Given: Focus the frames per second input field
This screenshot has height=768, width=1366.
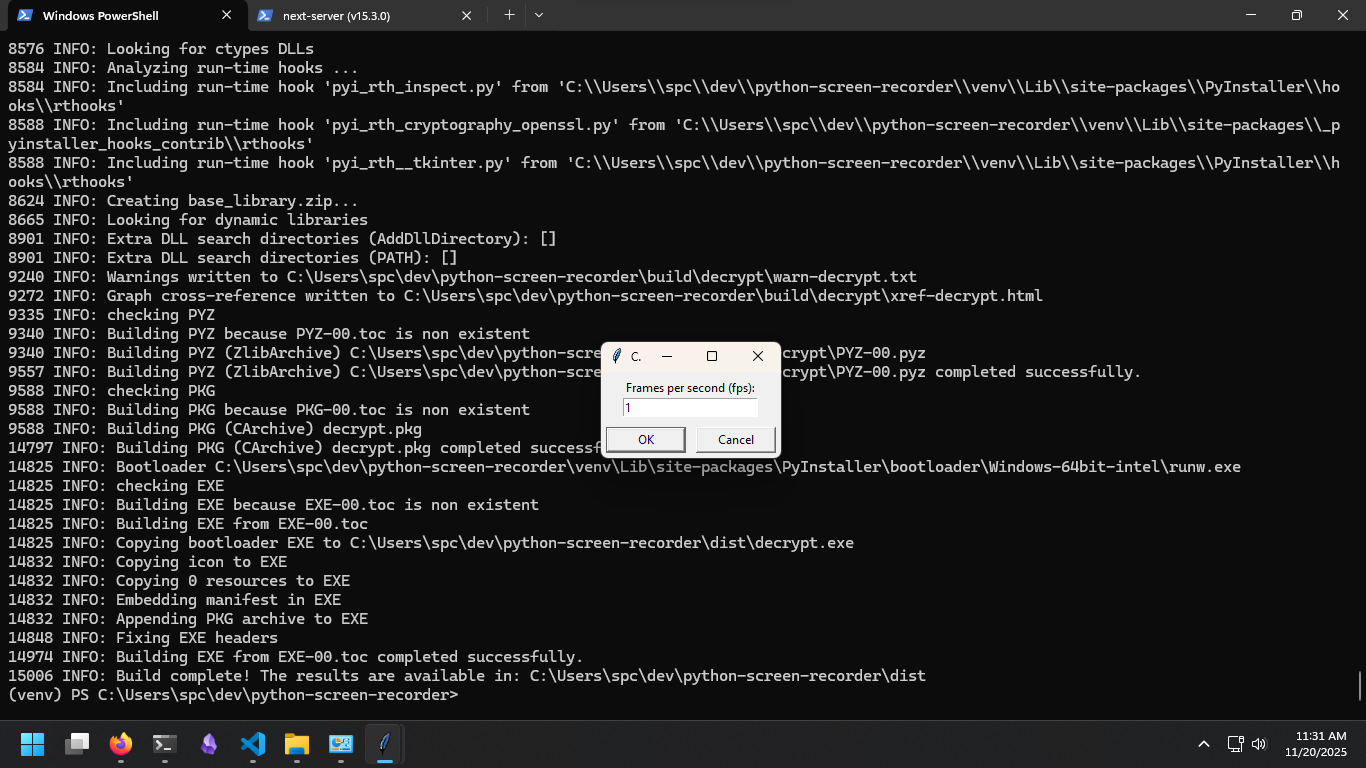Looking at the screenshot, I should [x=689, y=407].
